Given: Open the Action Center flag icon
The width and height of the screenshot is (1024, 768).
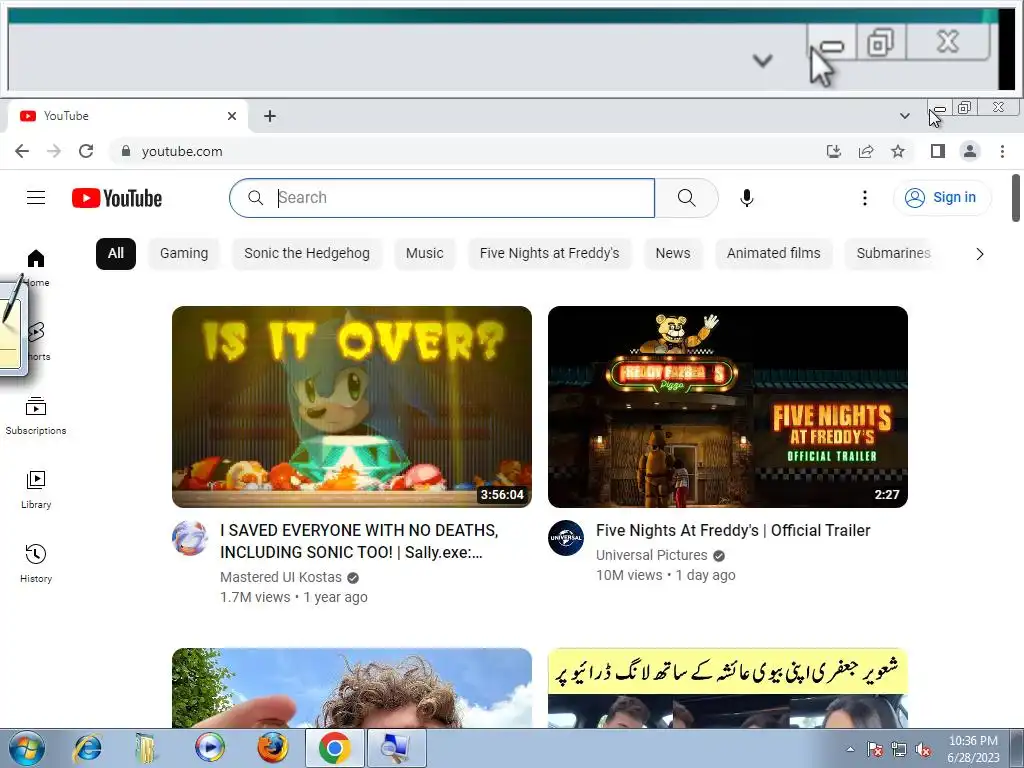Looking at the screenshot, I should pyautogui.click(x=875, y=750).
